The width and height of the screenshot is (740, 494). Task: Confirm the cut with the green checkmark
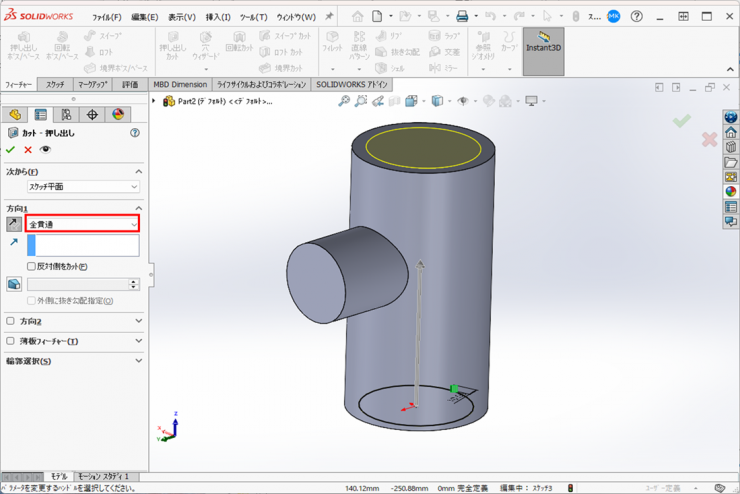click(x=11, y=150)
